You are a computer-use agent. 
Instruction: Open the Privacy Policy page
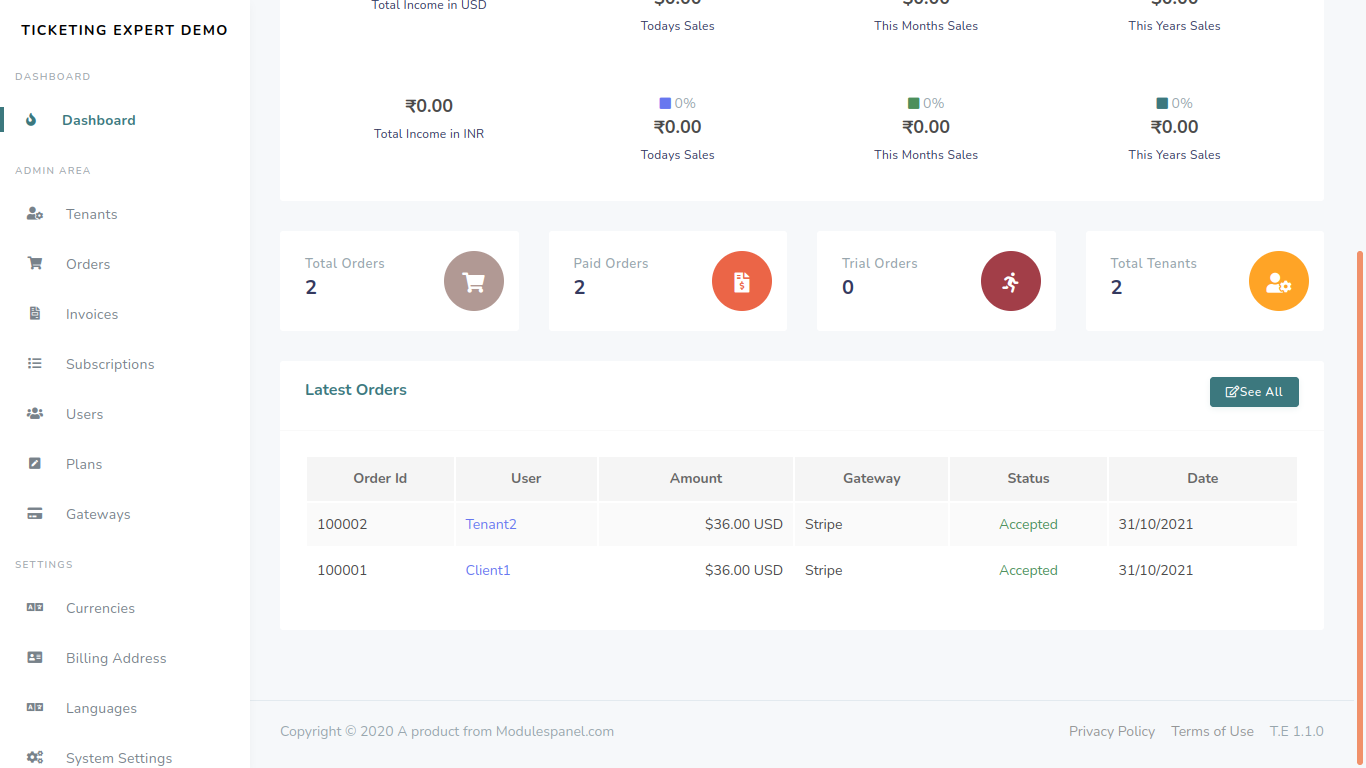point(1111,731)
